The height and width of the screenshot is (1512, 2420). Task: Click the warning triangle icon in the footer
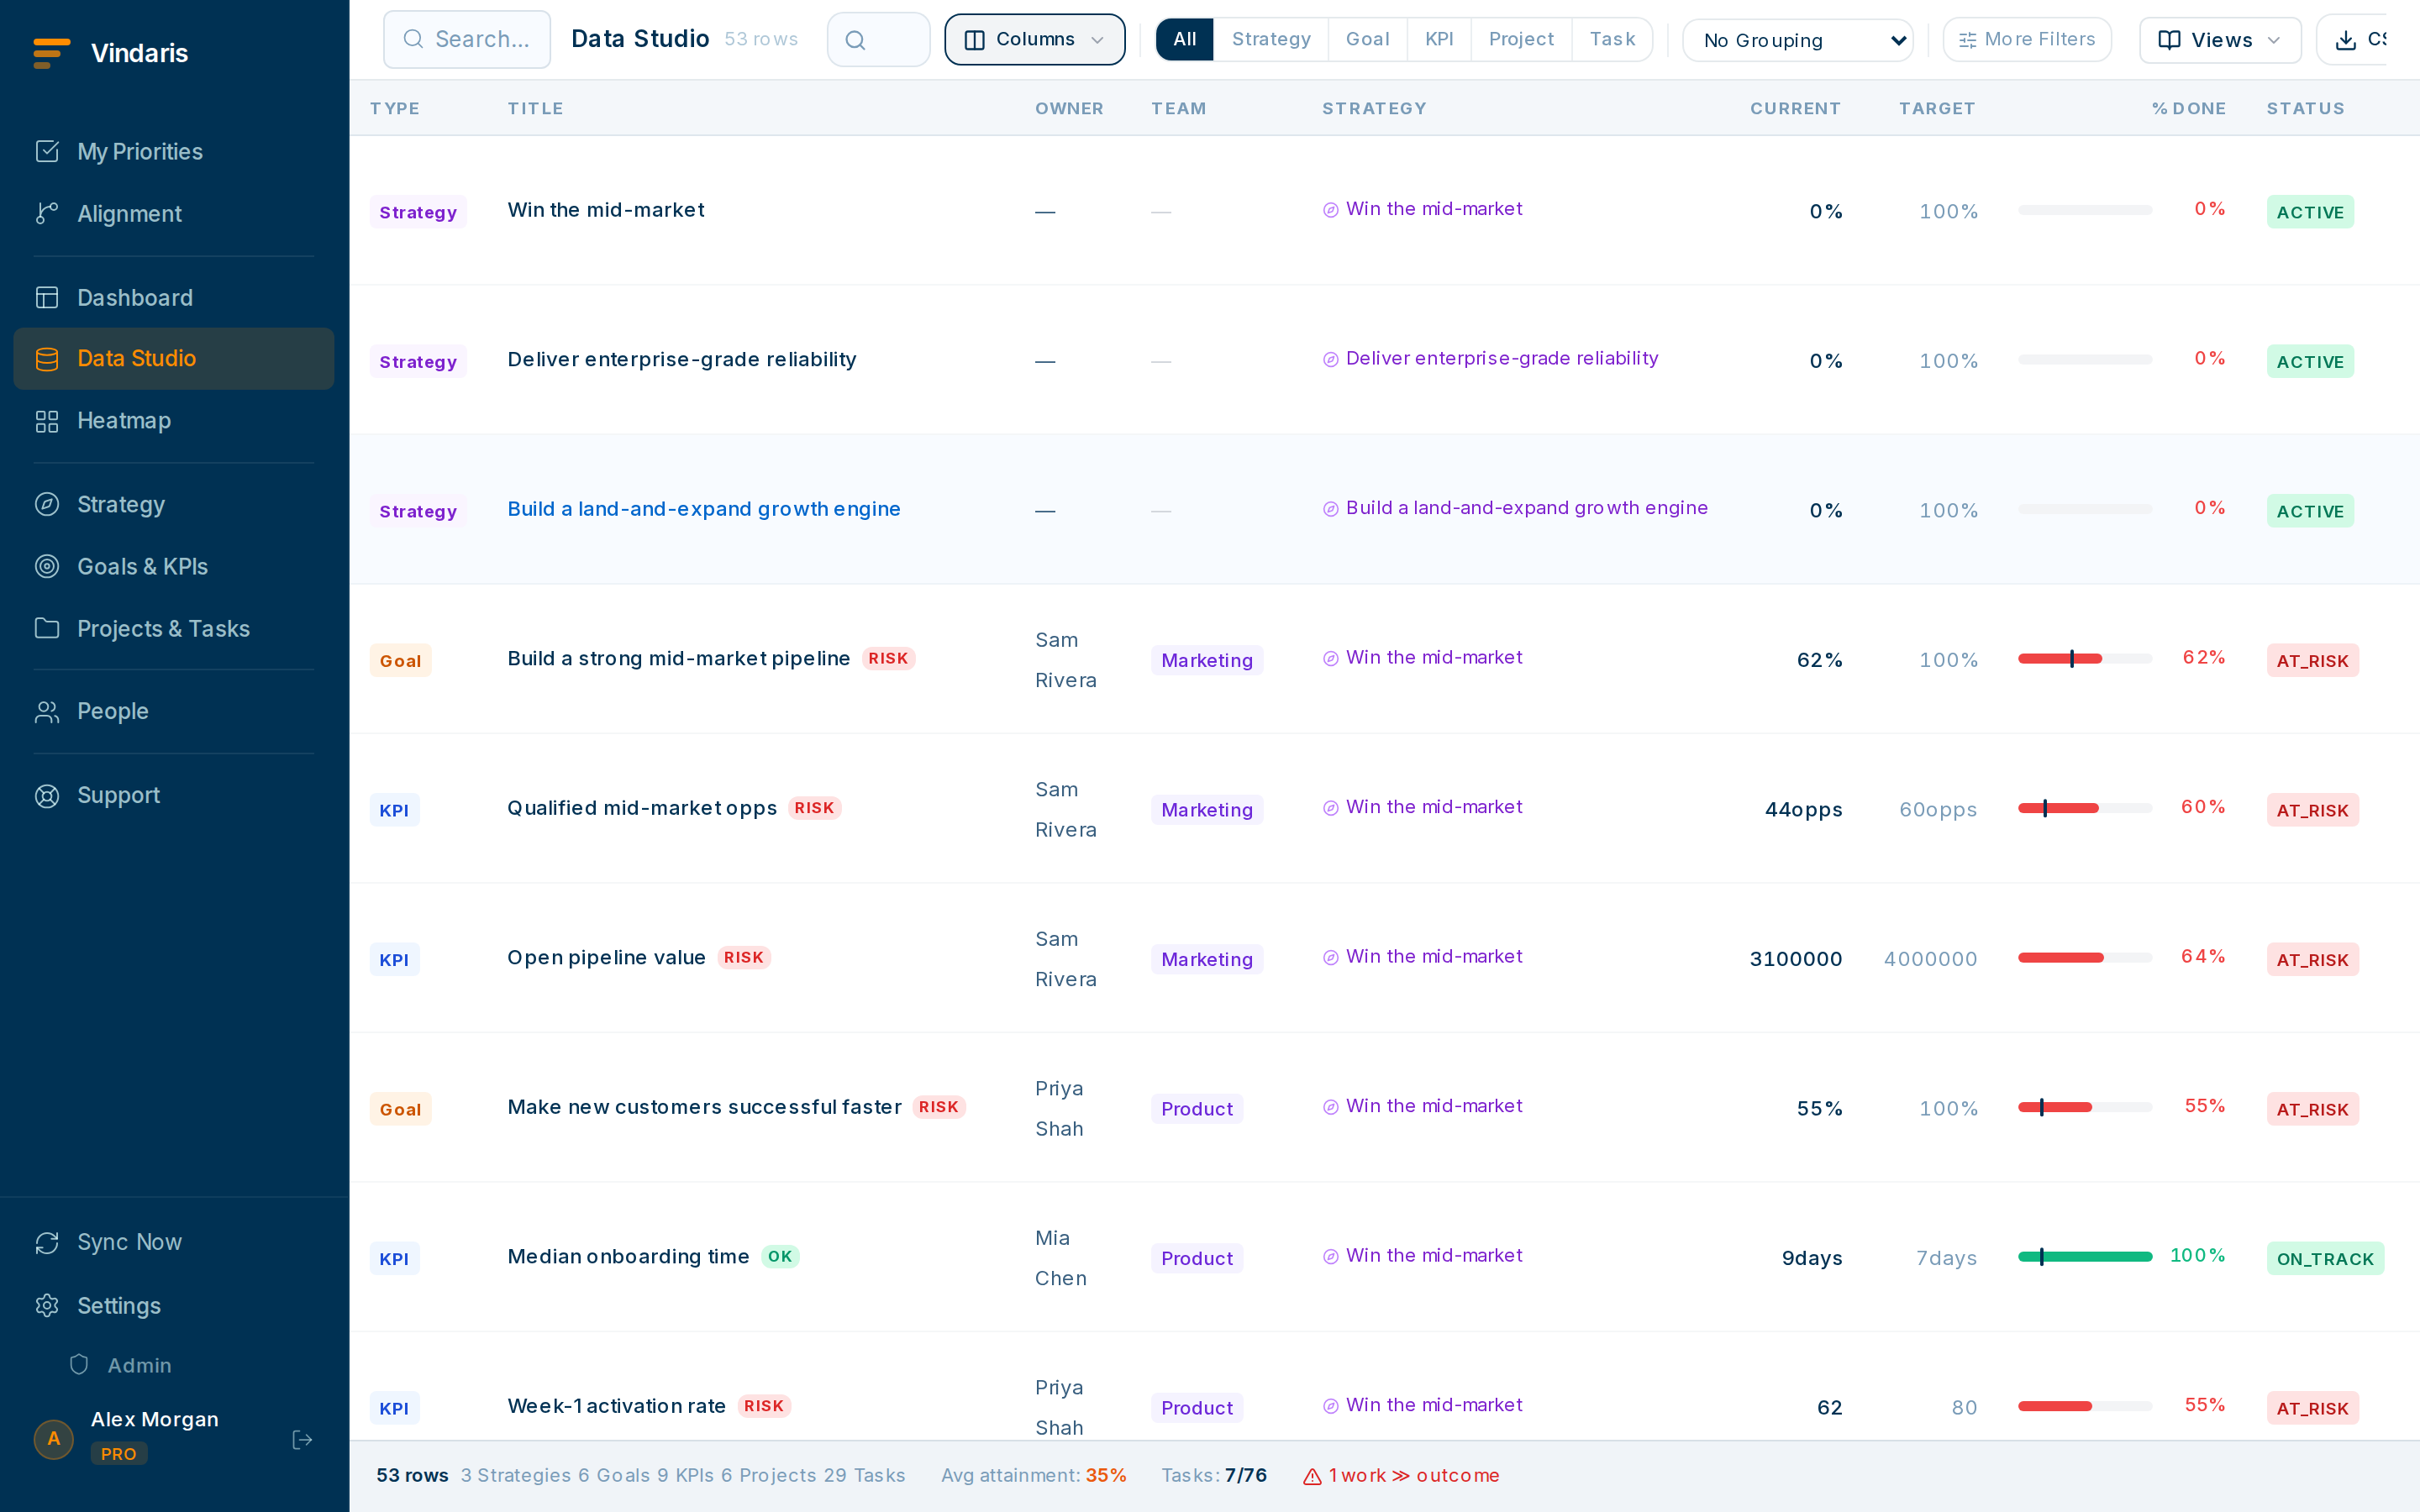coord(1313,1476)
